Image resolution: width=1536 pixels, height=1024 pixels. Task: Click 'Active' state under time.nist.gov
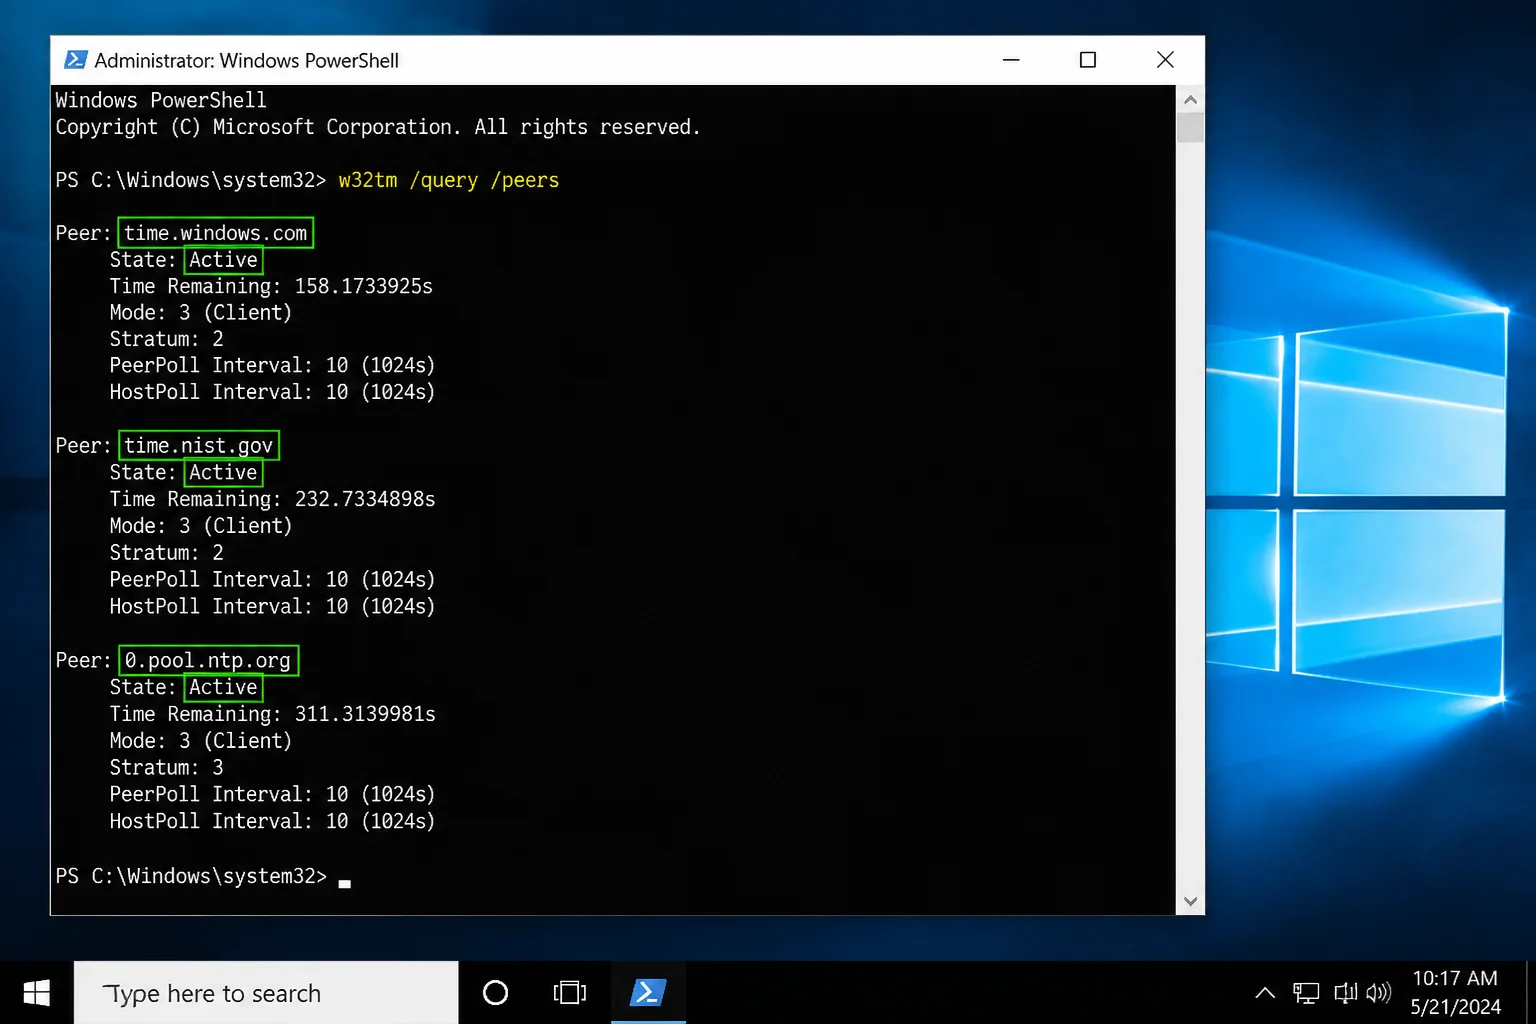[x=223, y=473]
